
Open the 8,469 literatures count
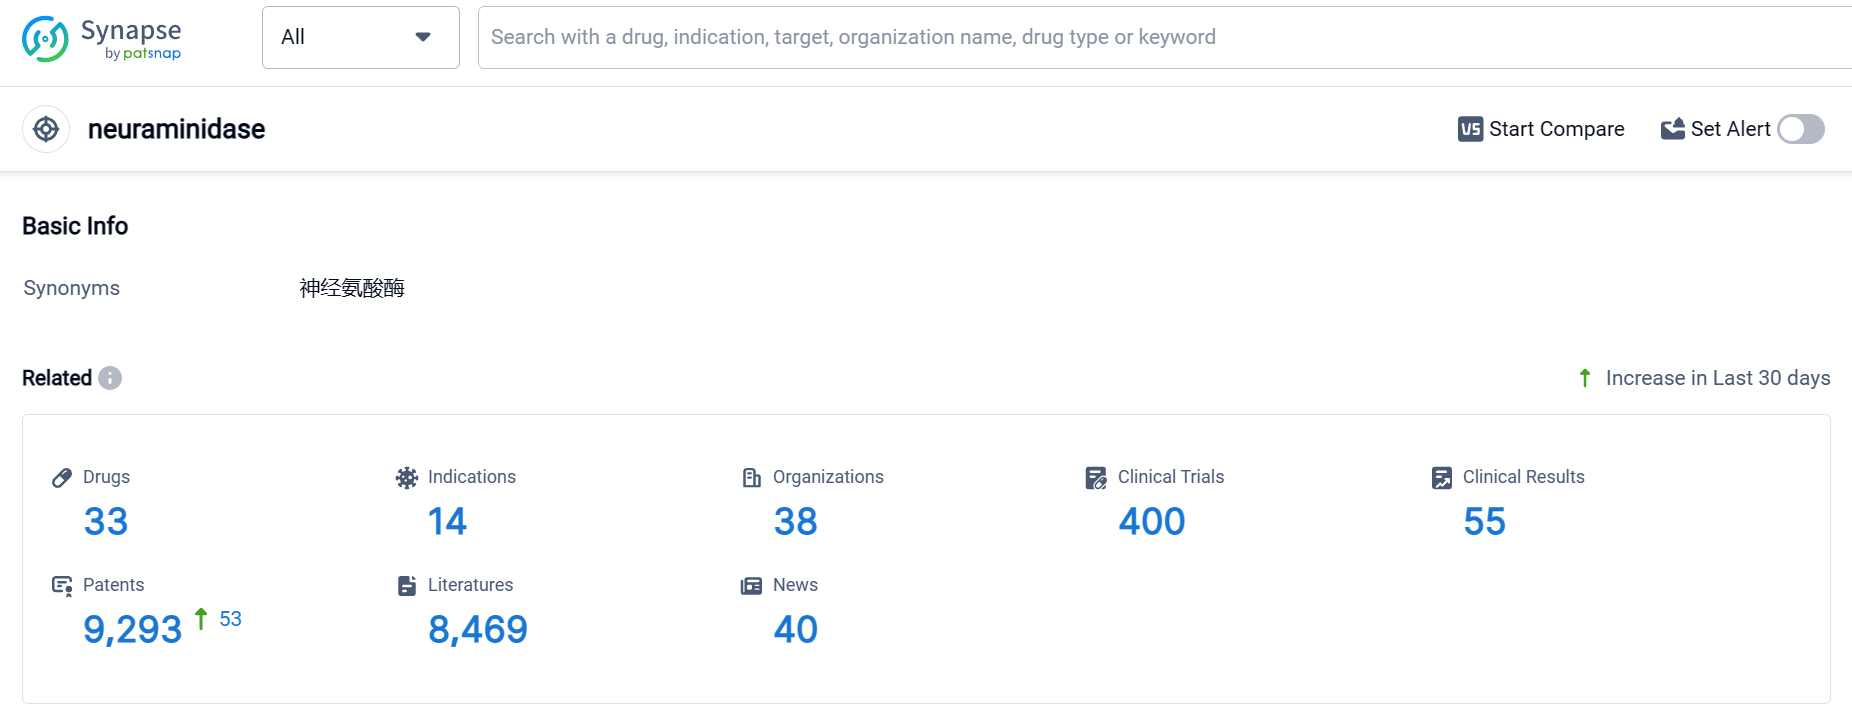click(x=477, y=630)
